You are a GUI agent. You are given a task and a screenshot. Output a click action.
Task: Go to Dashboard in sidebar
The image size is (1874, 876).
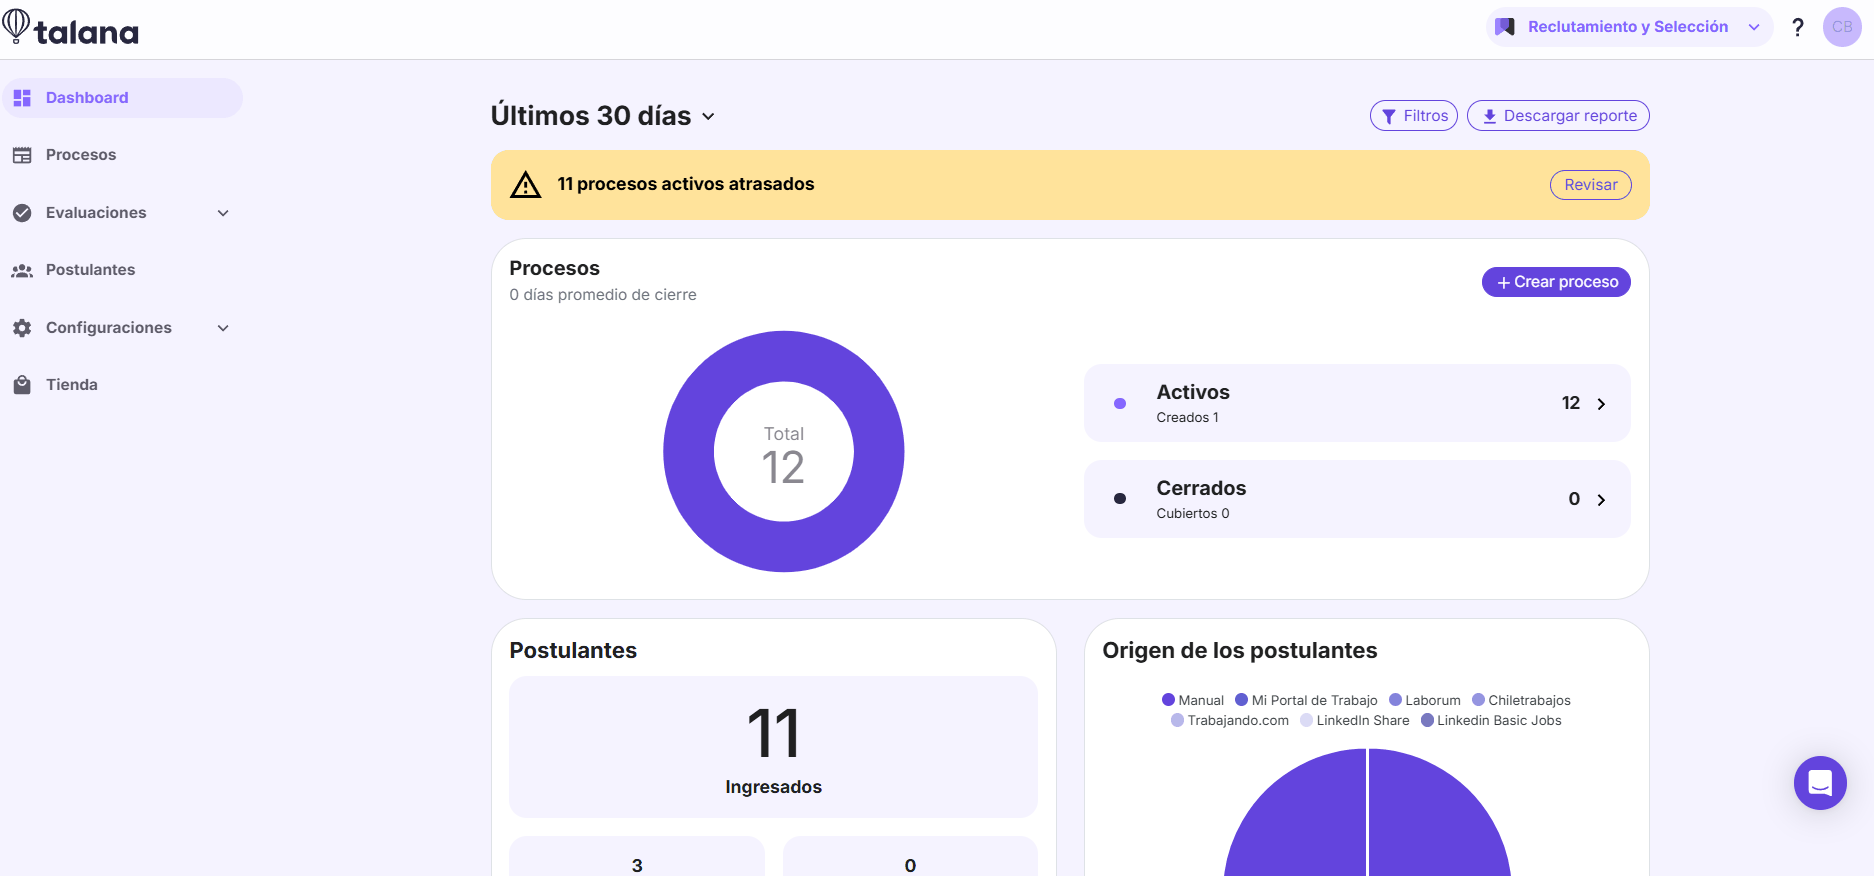click(123, 98)
